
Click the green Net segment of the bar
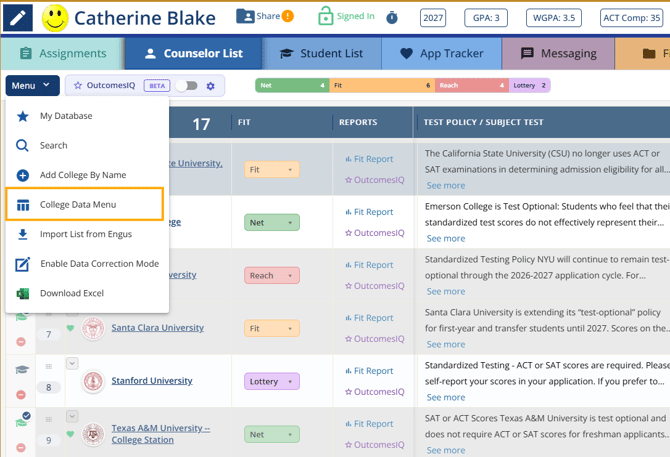pos(292,85)
